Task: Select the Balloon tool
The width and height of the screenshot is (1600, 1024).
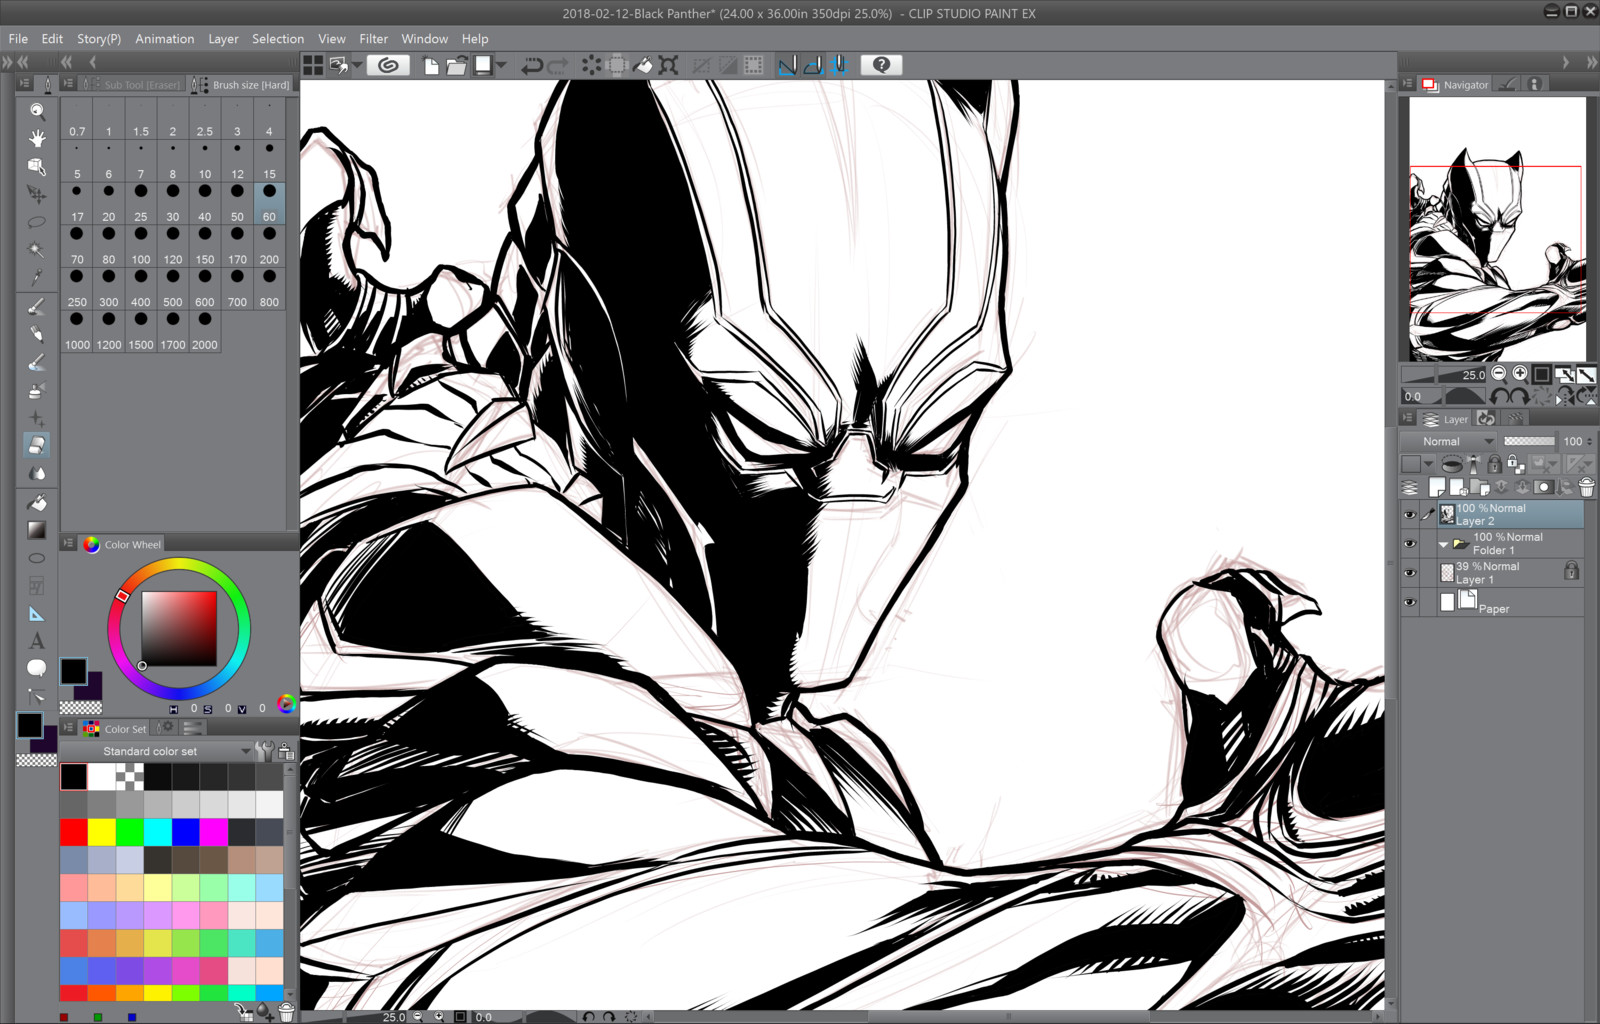Action: 37,668
